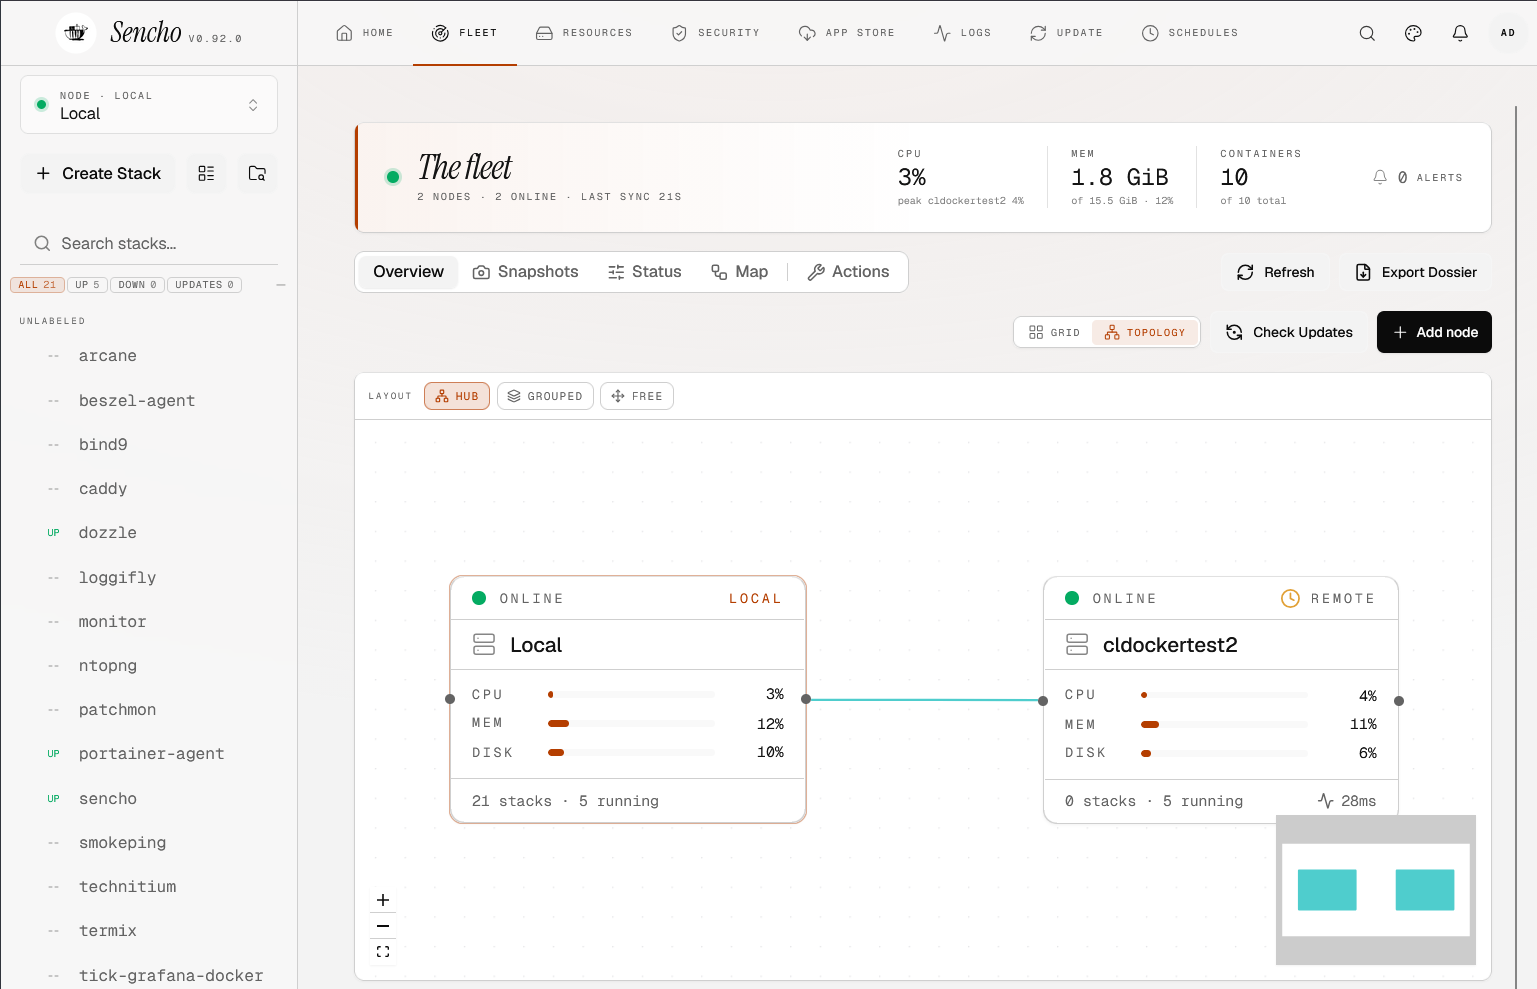The width and height of the screenshot is (1537, 989).
Task: Click the cldockertest2 server icon
Action: [x=1077, y=645]
